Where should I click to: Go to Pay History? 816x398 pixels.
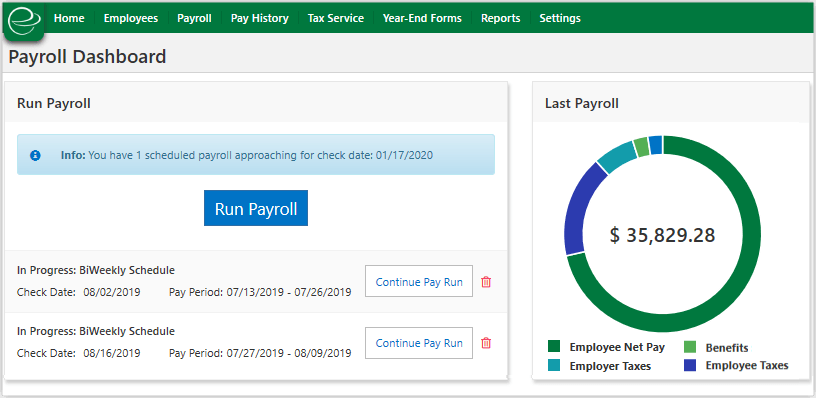(x=260, y=18)
